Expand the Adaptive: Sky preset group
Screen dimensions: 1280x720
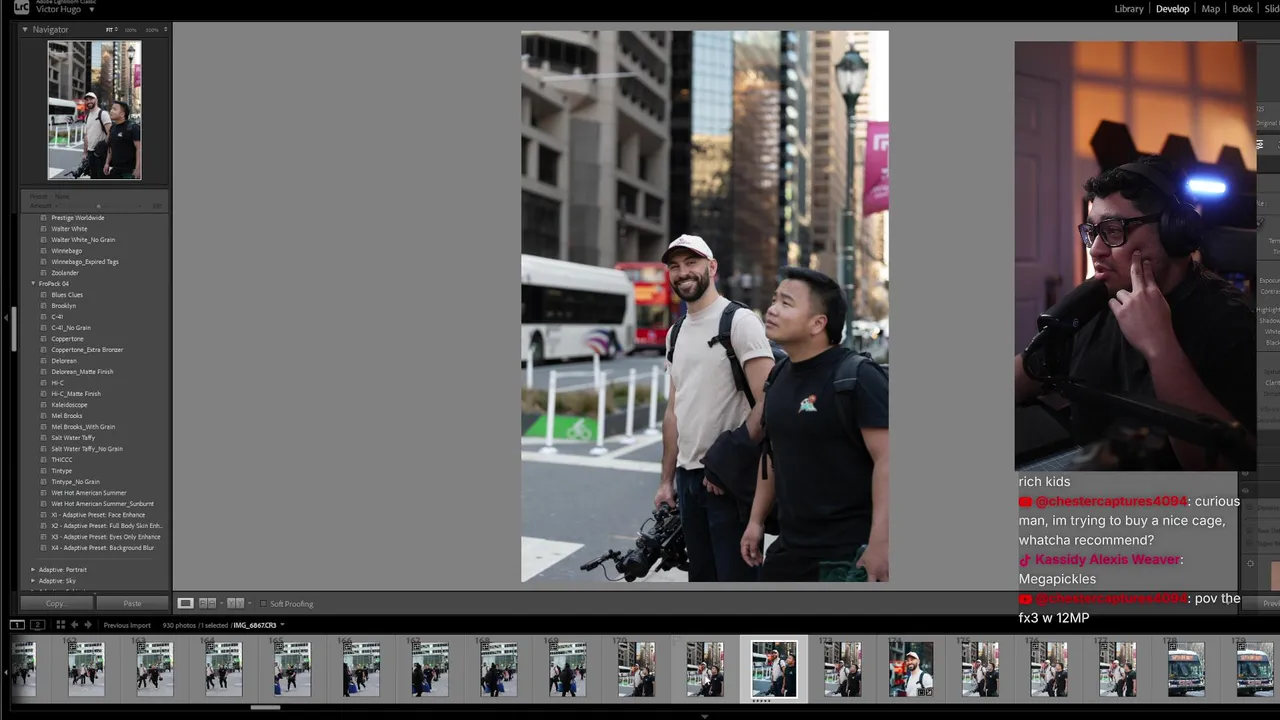[x=32, y=581]
